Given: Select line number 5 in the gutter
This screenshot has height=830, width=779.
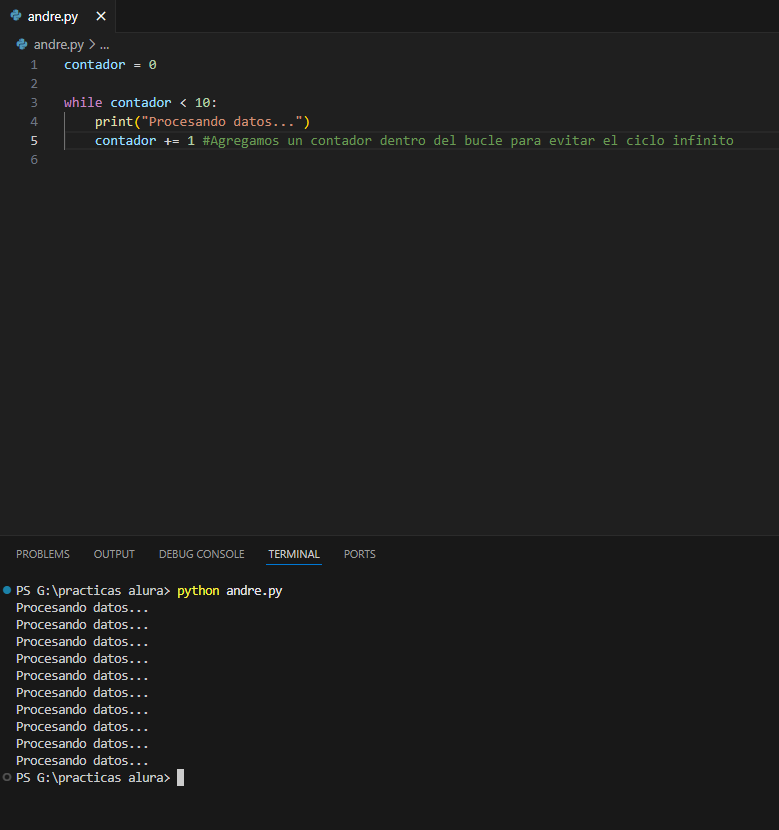Looking at the screenshot, I should pyautogui.click(x=34, y=141).
